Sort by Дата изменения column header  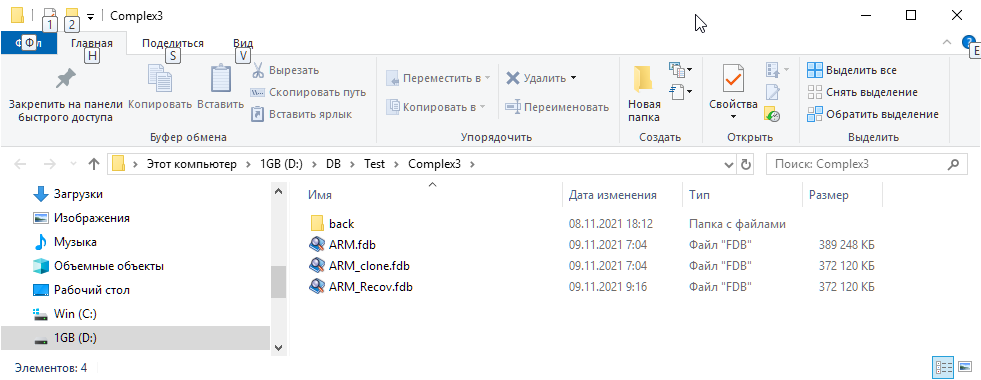612,195
